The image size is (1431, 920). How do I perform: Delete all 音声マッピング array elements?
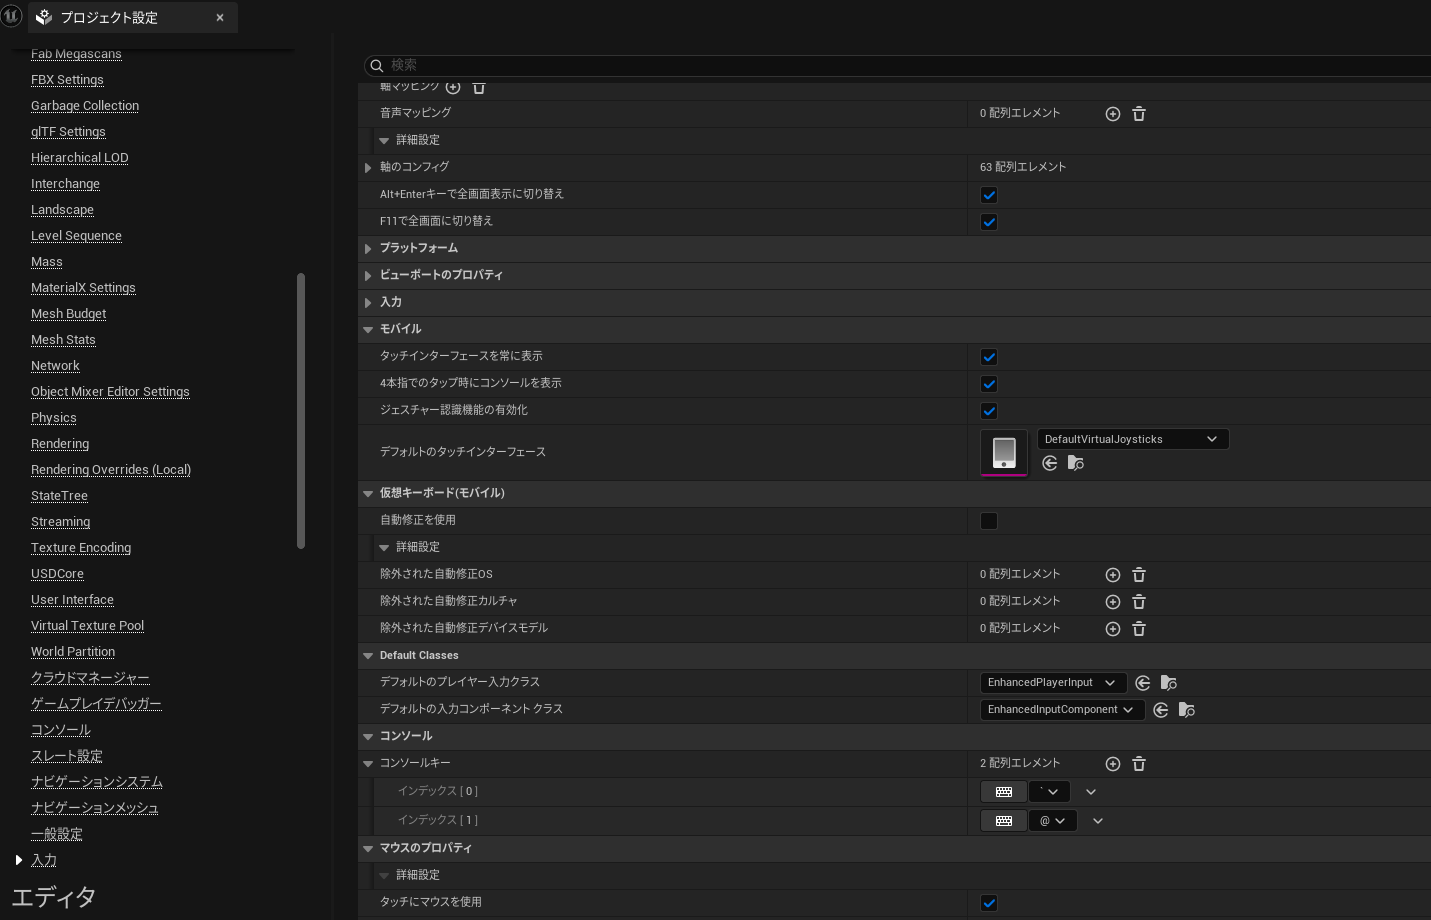coord(1139,114)
